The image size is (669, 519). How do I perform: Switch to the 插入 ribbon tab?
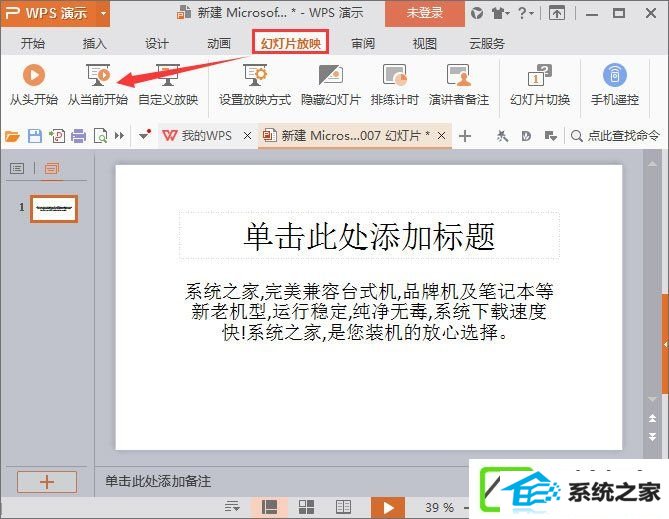coord(95,43)
